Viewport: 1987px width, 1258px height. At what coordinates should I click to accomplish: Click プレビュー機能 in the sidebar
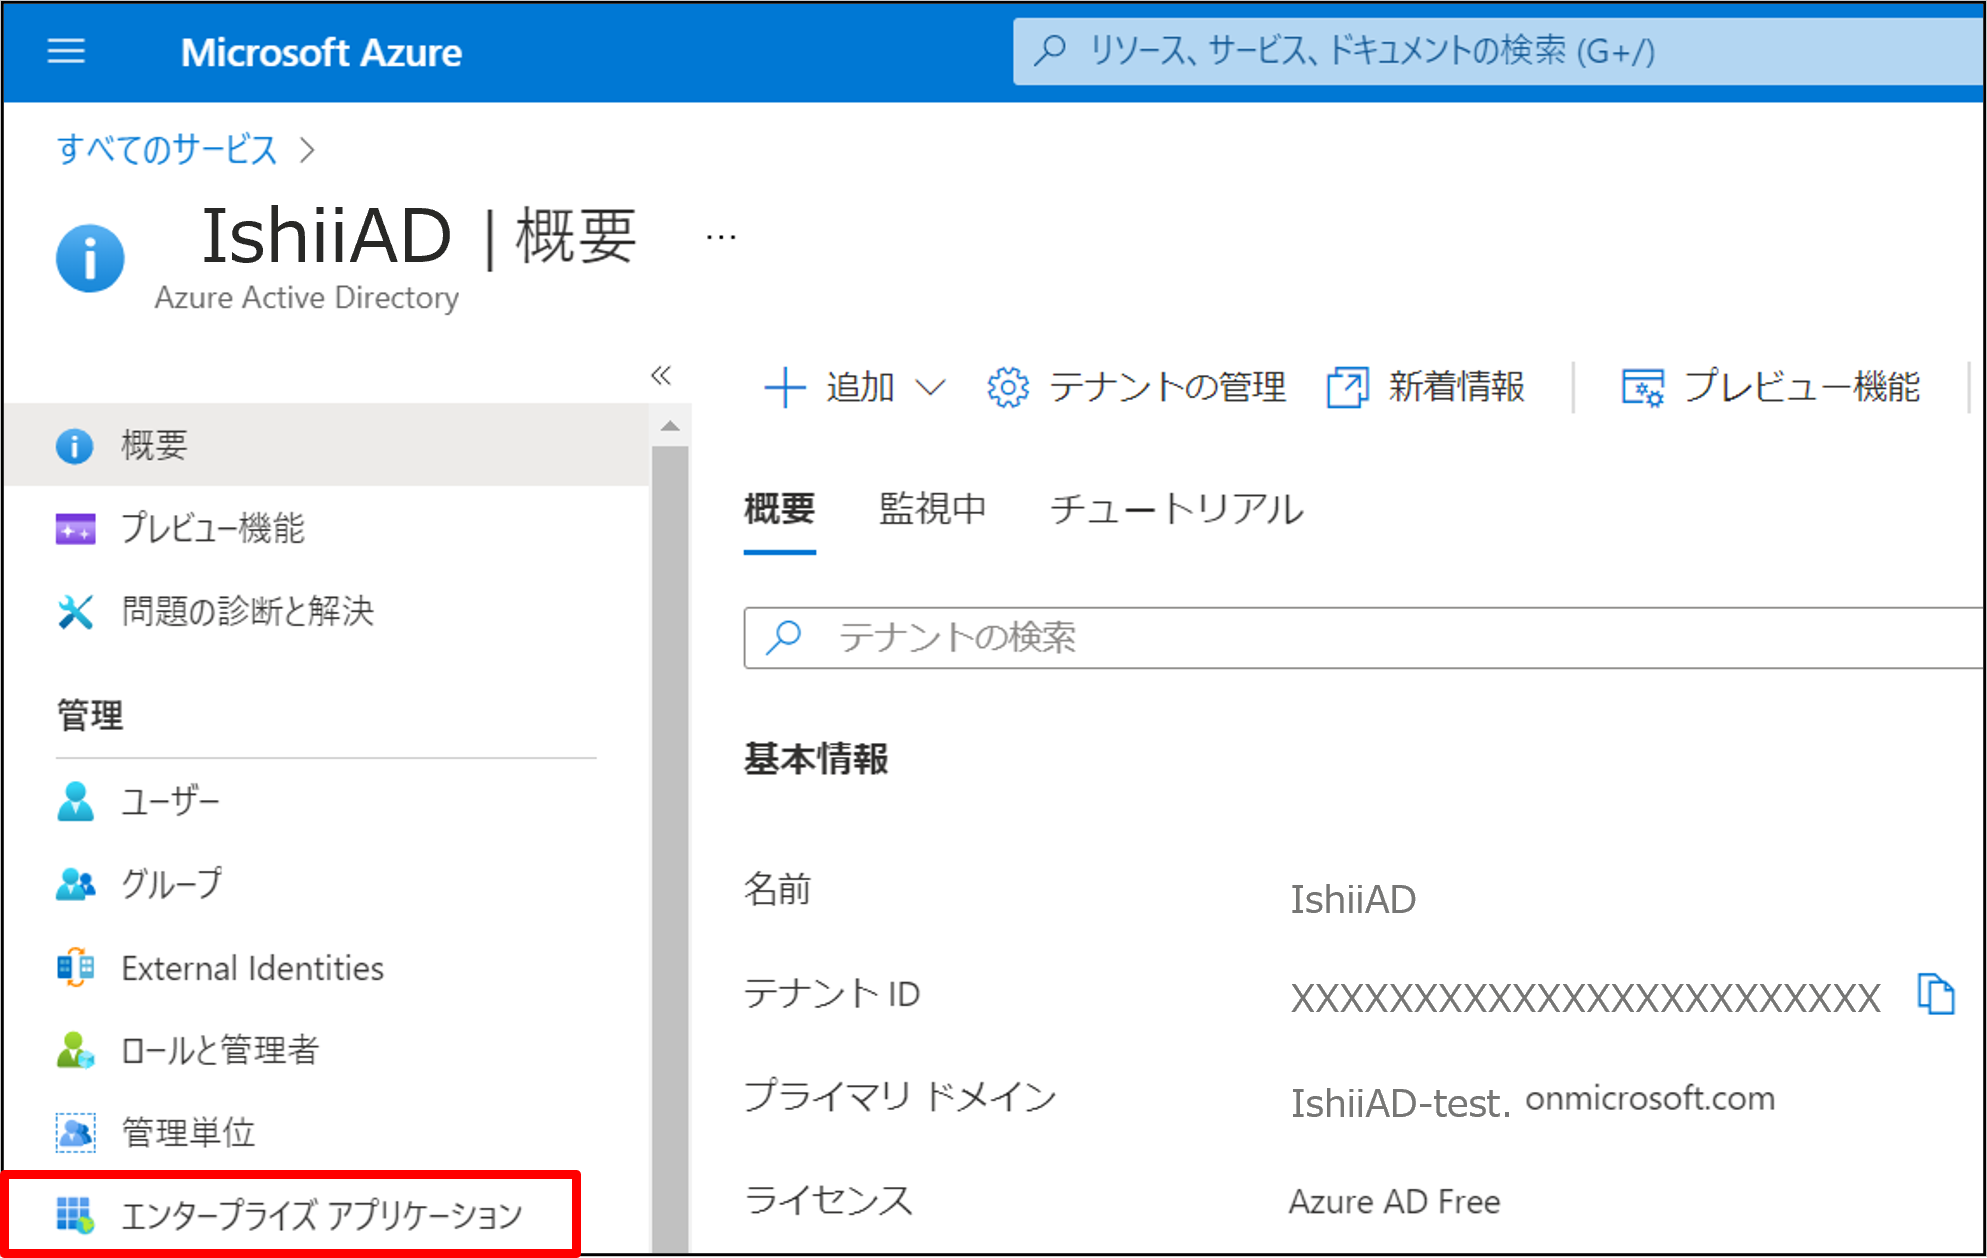tap(212, 528)
